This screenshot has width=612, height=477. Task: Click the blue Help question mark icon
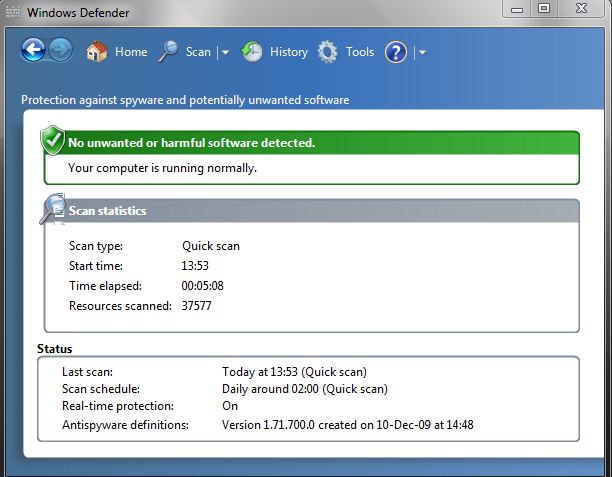(x=396, y=52)
